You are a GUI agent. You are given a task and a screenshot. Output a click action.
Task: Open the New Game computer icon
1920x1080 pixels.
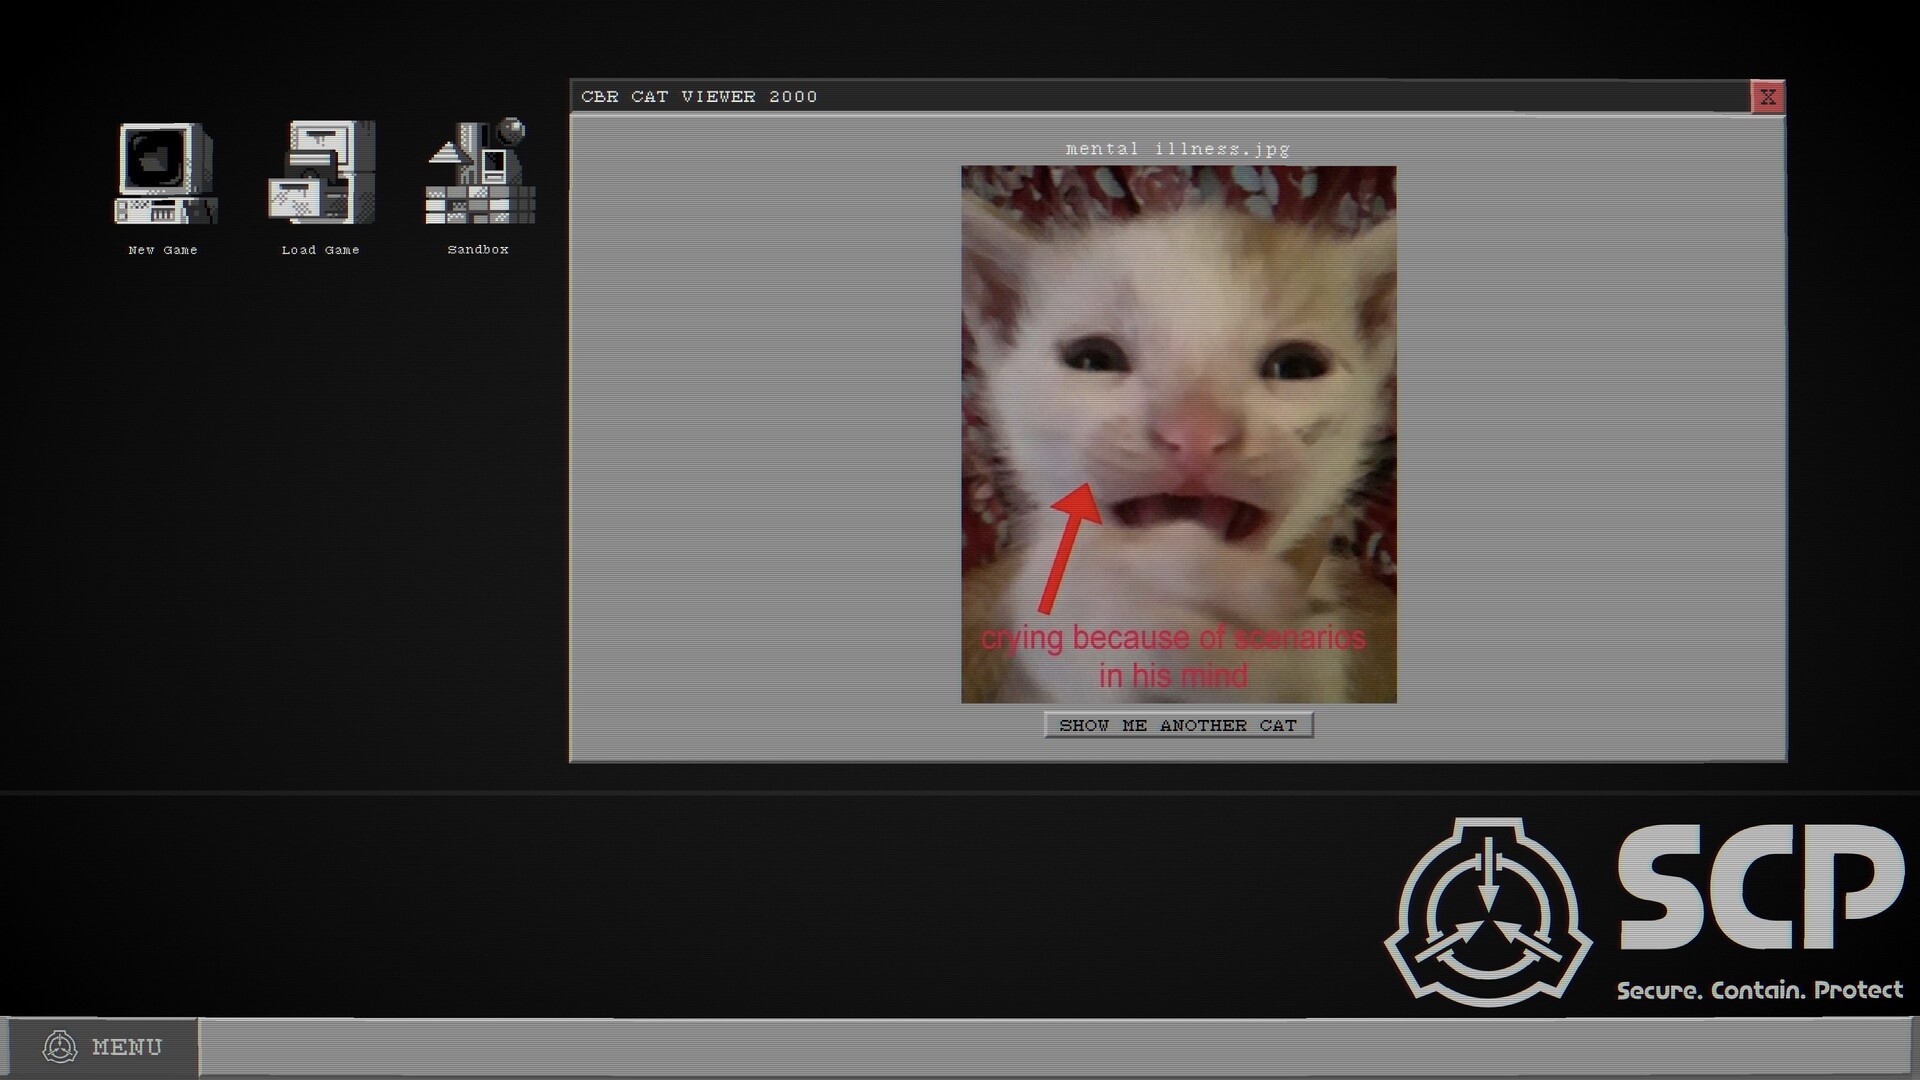click(x=165, y=173)
